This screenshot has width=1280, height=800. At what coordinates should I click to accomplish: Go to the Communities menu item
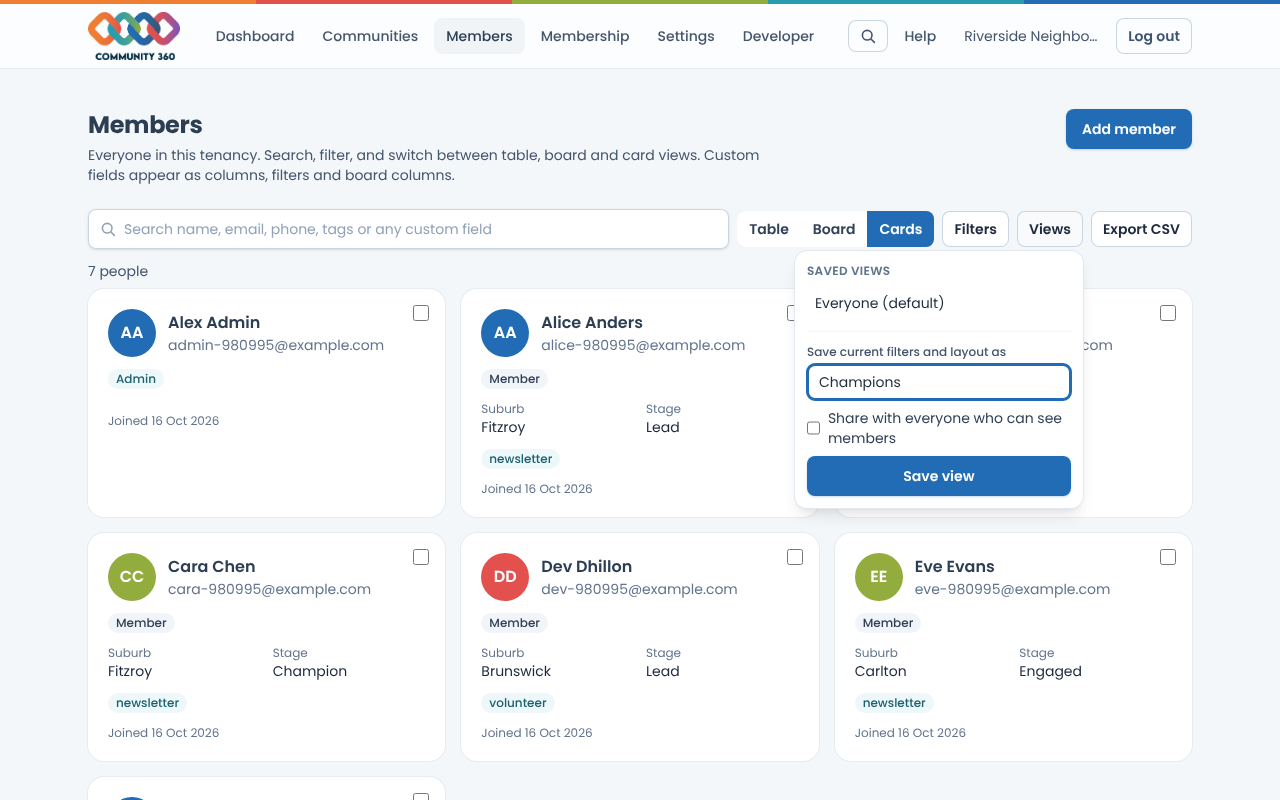(370, 36)
